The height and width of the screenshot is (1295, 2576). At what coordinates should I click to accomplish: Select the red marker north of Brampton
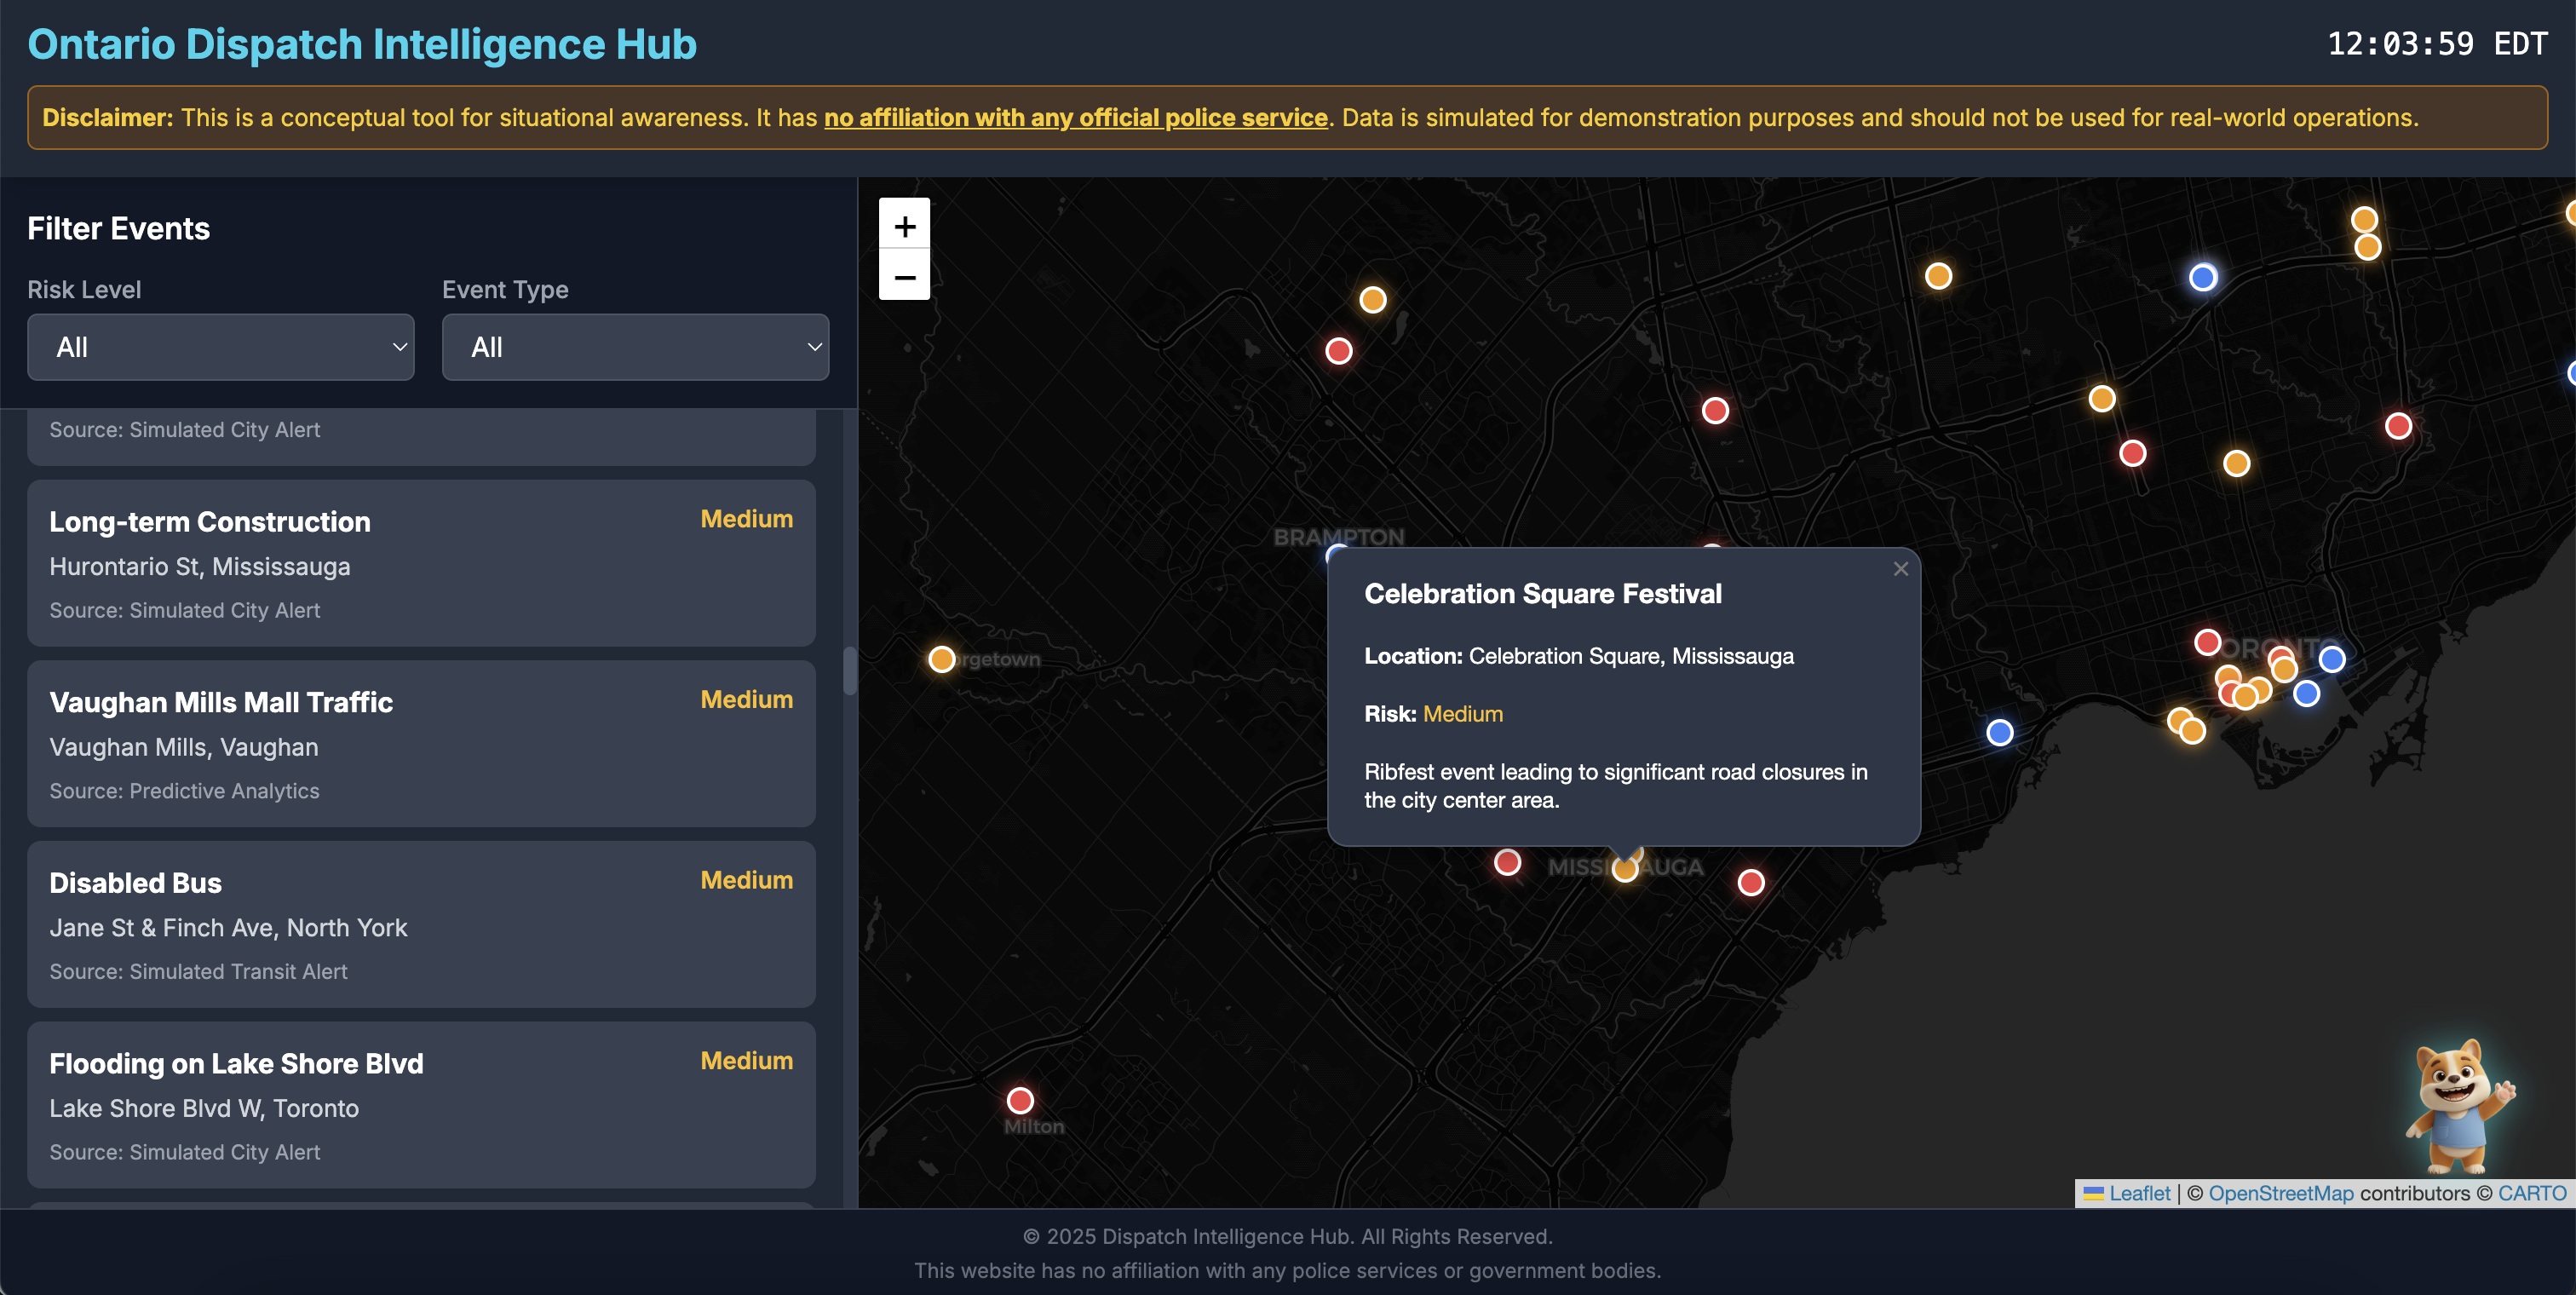point(1338,351)
